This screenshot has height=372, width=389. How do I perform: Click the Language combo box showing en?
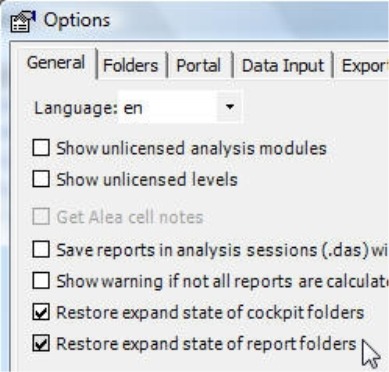180,107
